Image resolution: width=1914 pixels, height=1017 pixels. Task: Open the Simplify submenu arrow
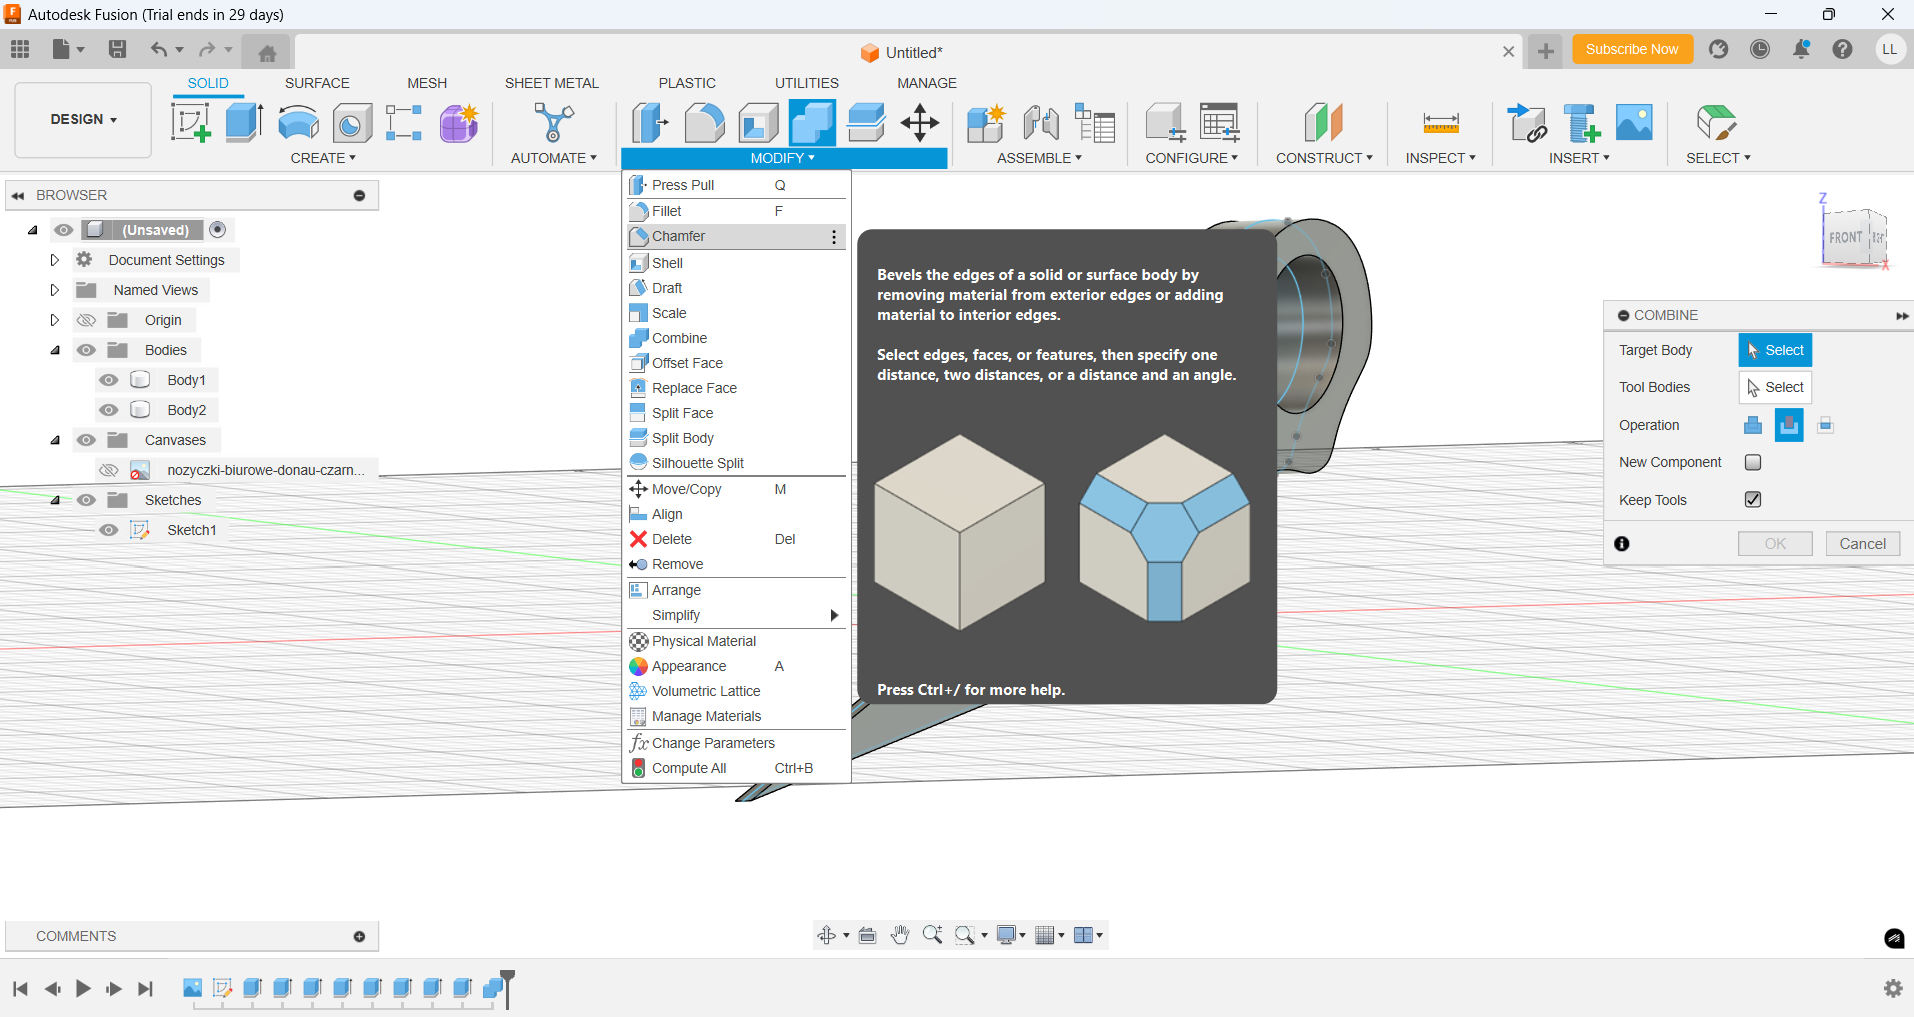coord(834,615)
